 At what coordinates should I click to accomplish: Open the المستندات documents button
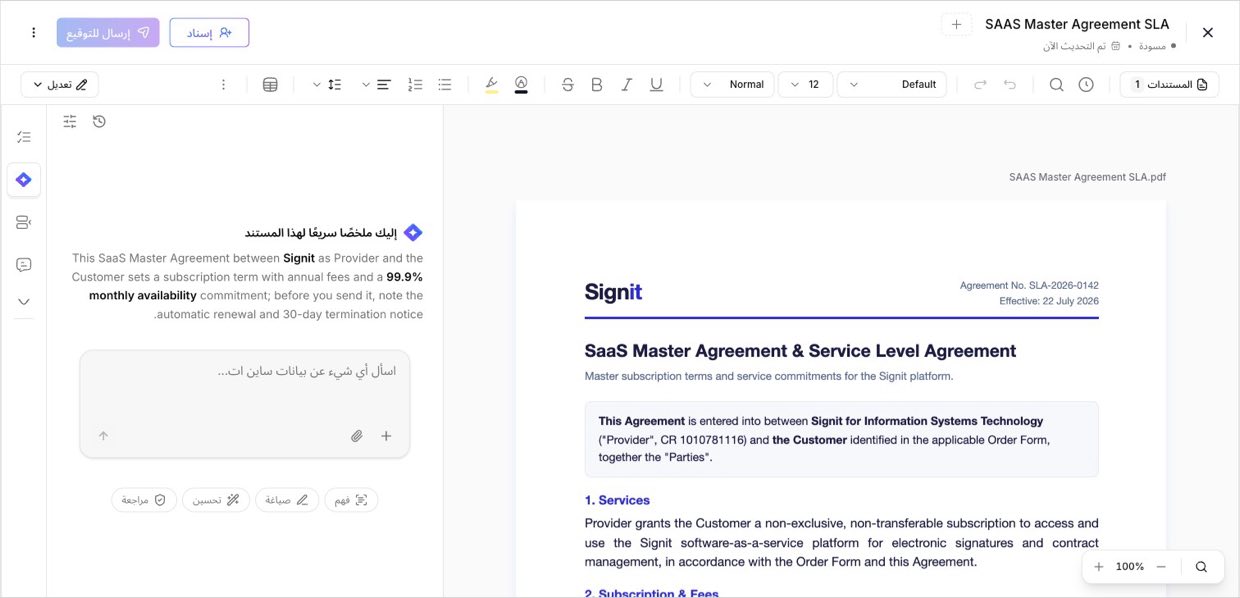(1169, 85)
